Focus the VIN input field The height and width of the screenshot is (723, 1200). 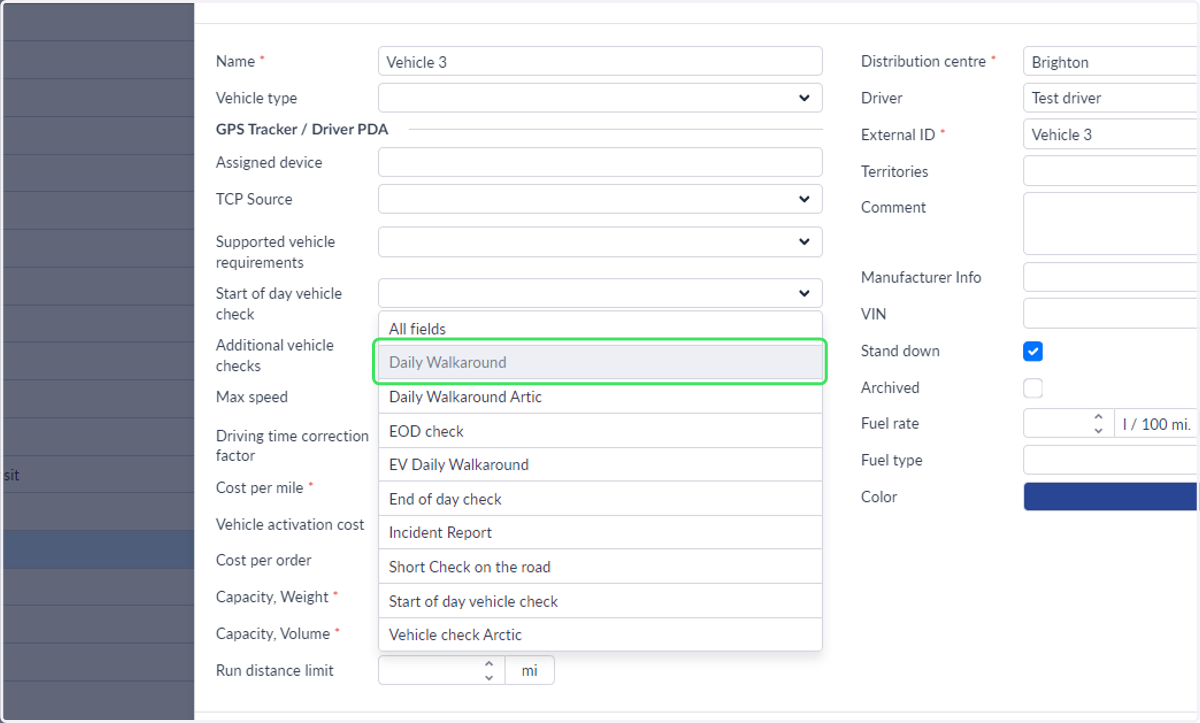pos(1111,313)
